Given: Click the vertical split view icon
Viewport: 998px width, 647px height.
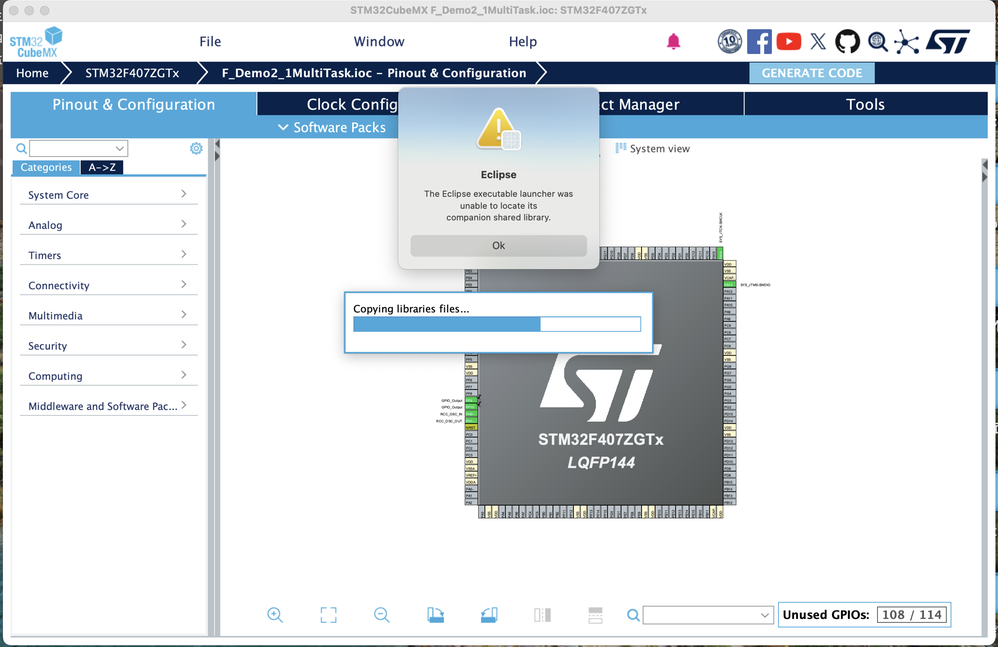Looking at the screenshot, I should [542, 615].
